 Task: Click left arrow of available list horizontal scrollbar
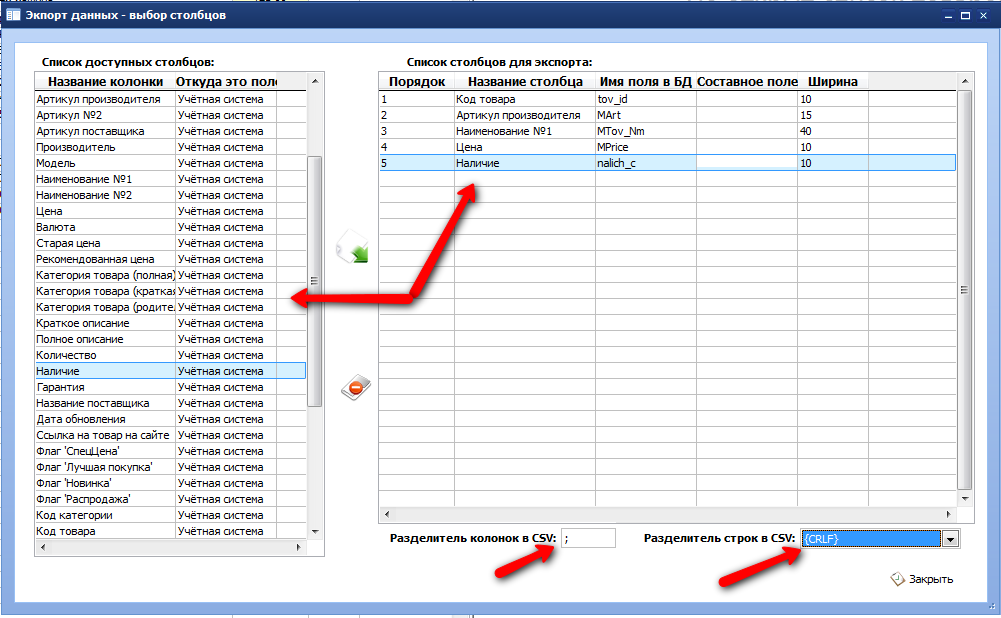pos(43,547)
